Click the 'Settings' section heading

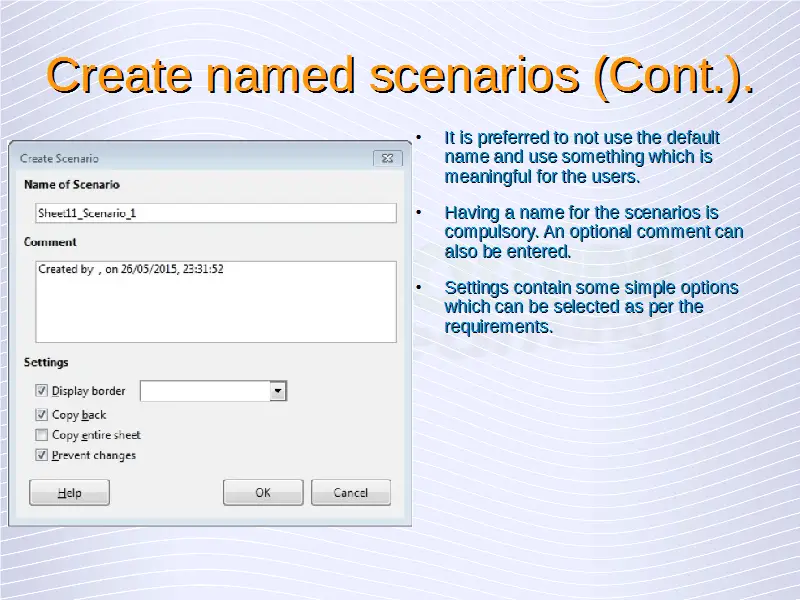46,362
